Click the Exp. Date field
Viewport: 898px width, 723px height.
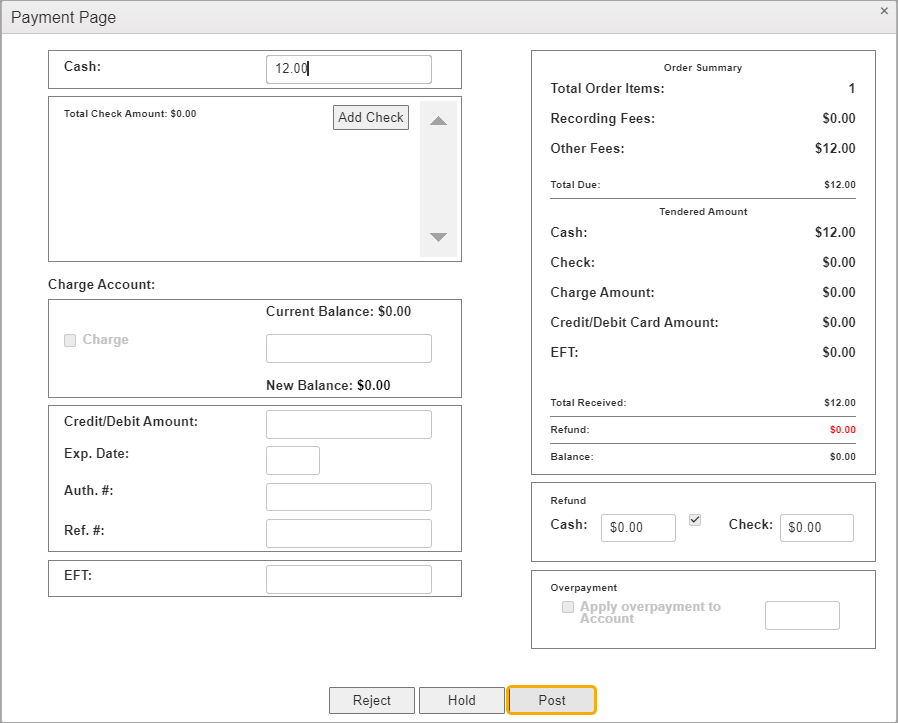tap(292, 460)
